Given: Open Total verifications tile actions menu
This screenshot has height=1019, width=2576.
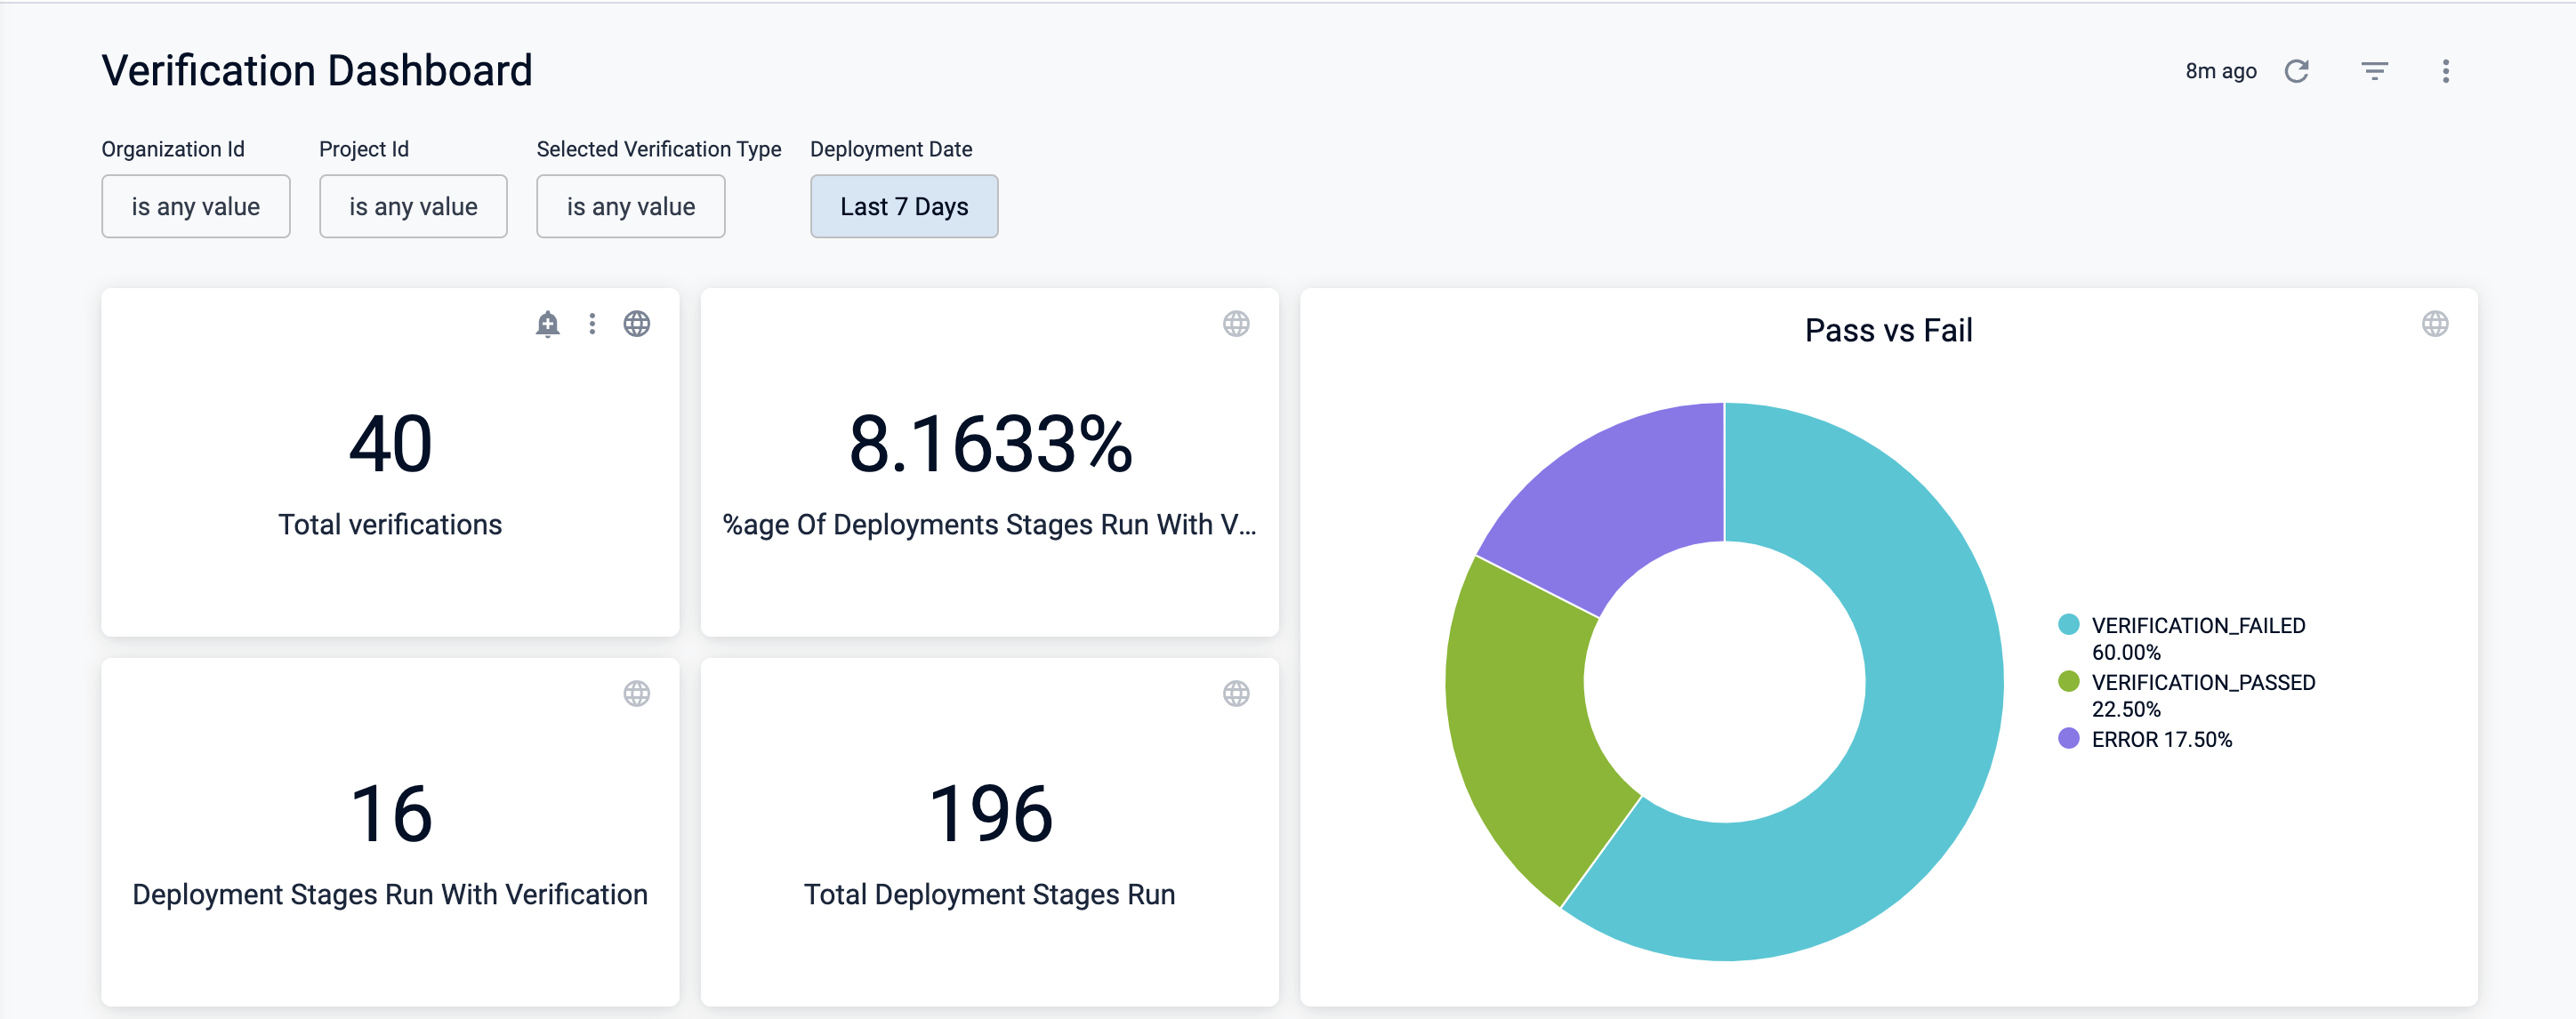Looking at the screenshot, I should [592, 324].
